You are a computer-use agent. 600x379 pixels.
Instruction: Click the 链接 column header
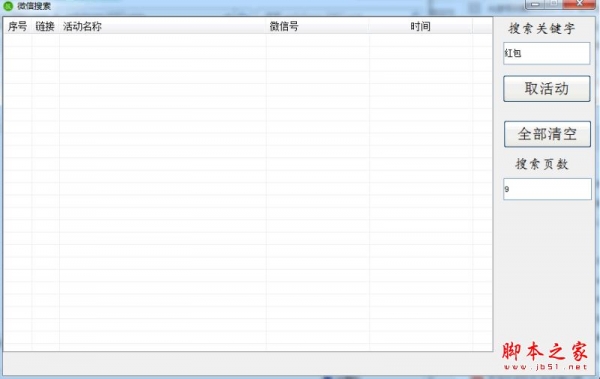click(46, 26)
